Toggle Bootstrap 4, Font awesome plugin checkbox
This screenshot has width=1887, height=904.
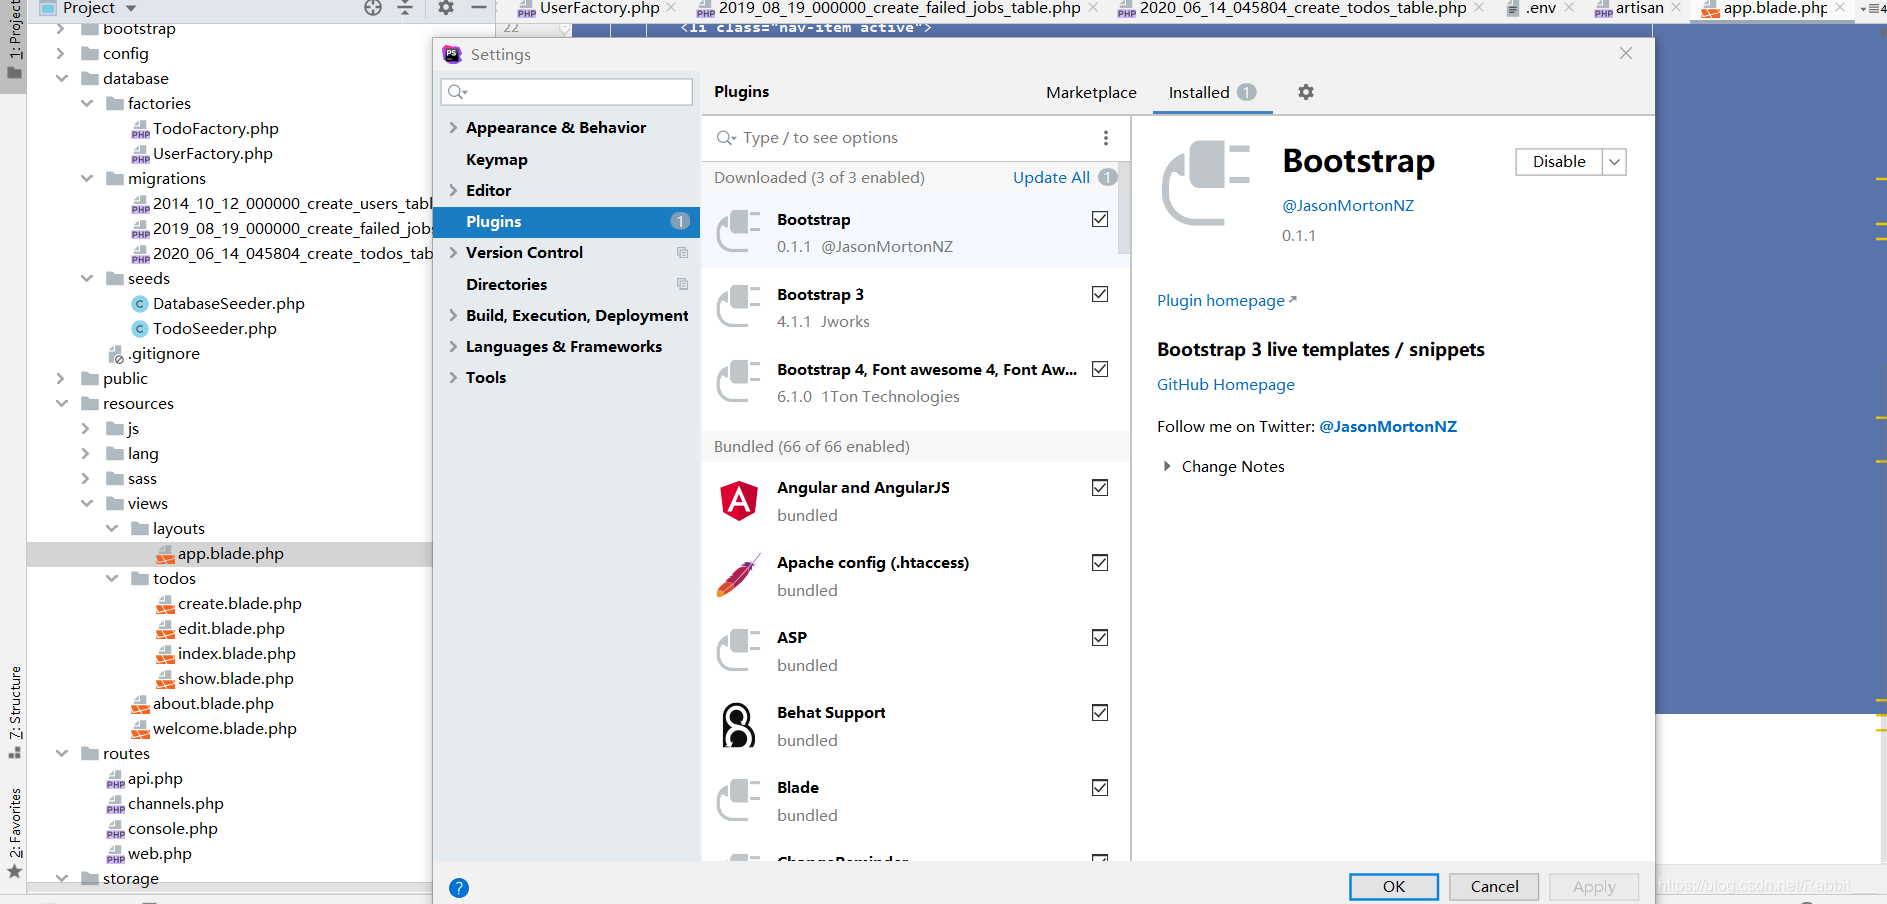pos(1100,369)
